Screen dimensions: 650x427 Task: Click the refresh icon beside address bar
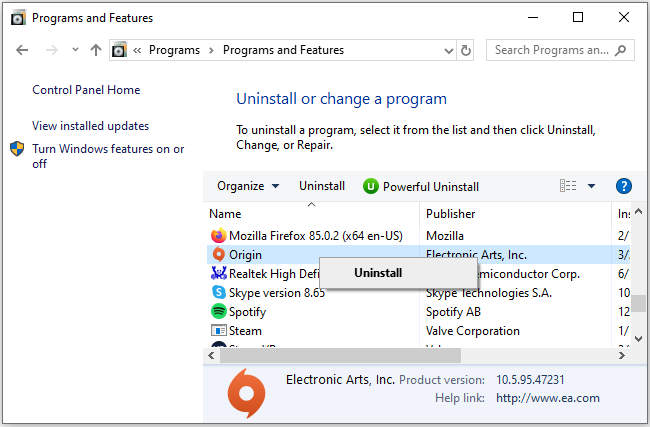coord(466,50)
